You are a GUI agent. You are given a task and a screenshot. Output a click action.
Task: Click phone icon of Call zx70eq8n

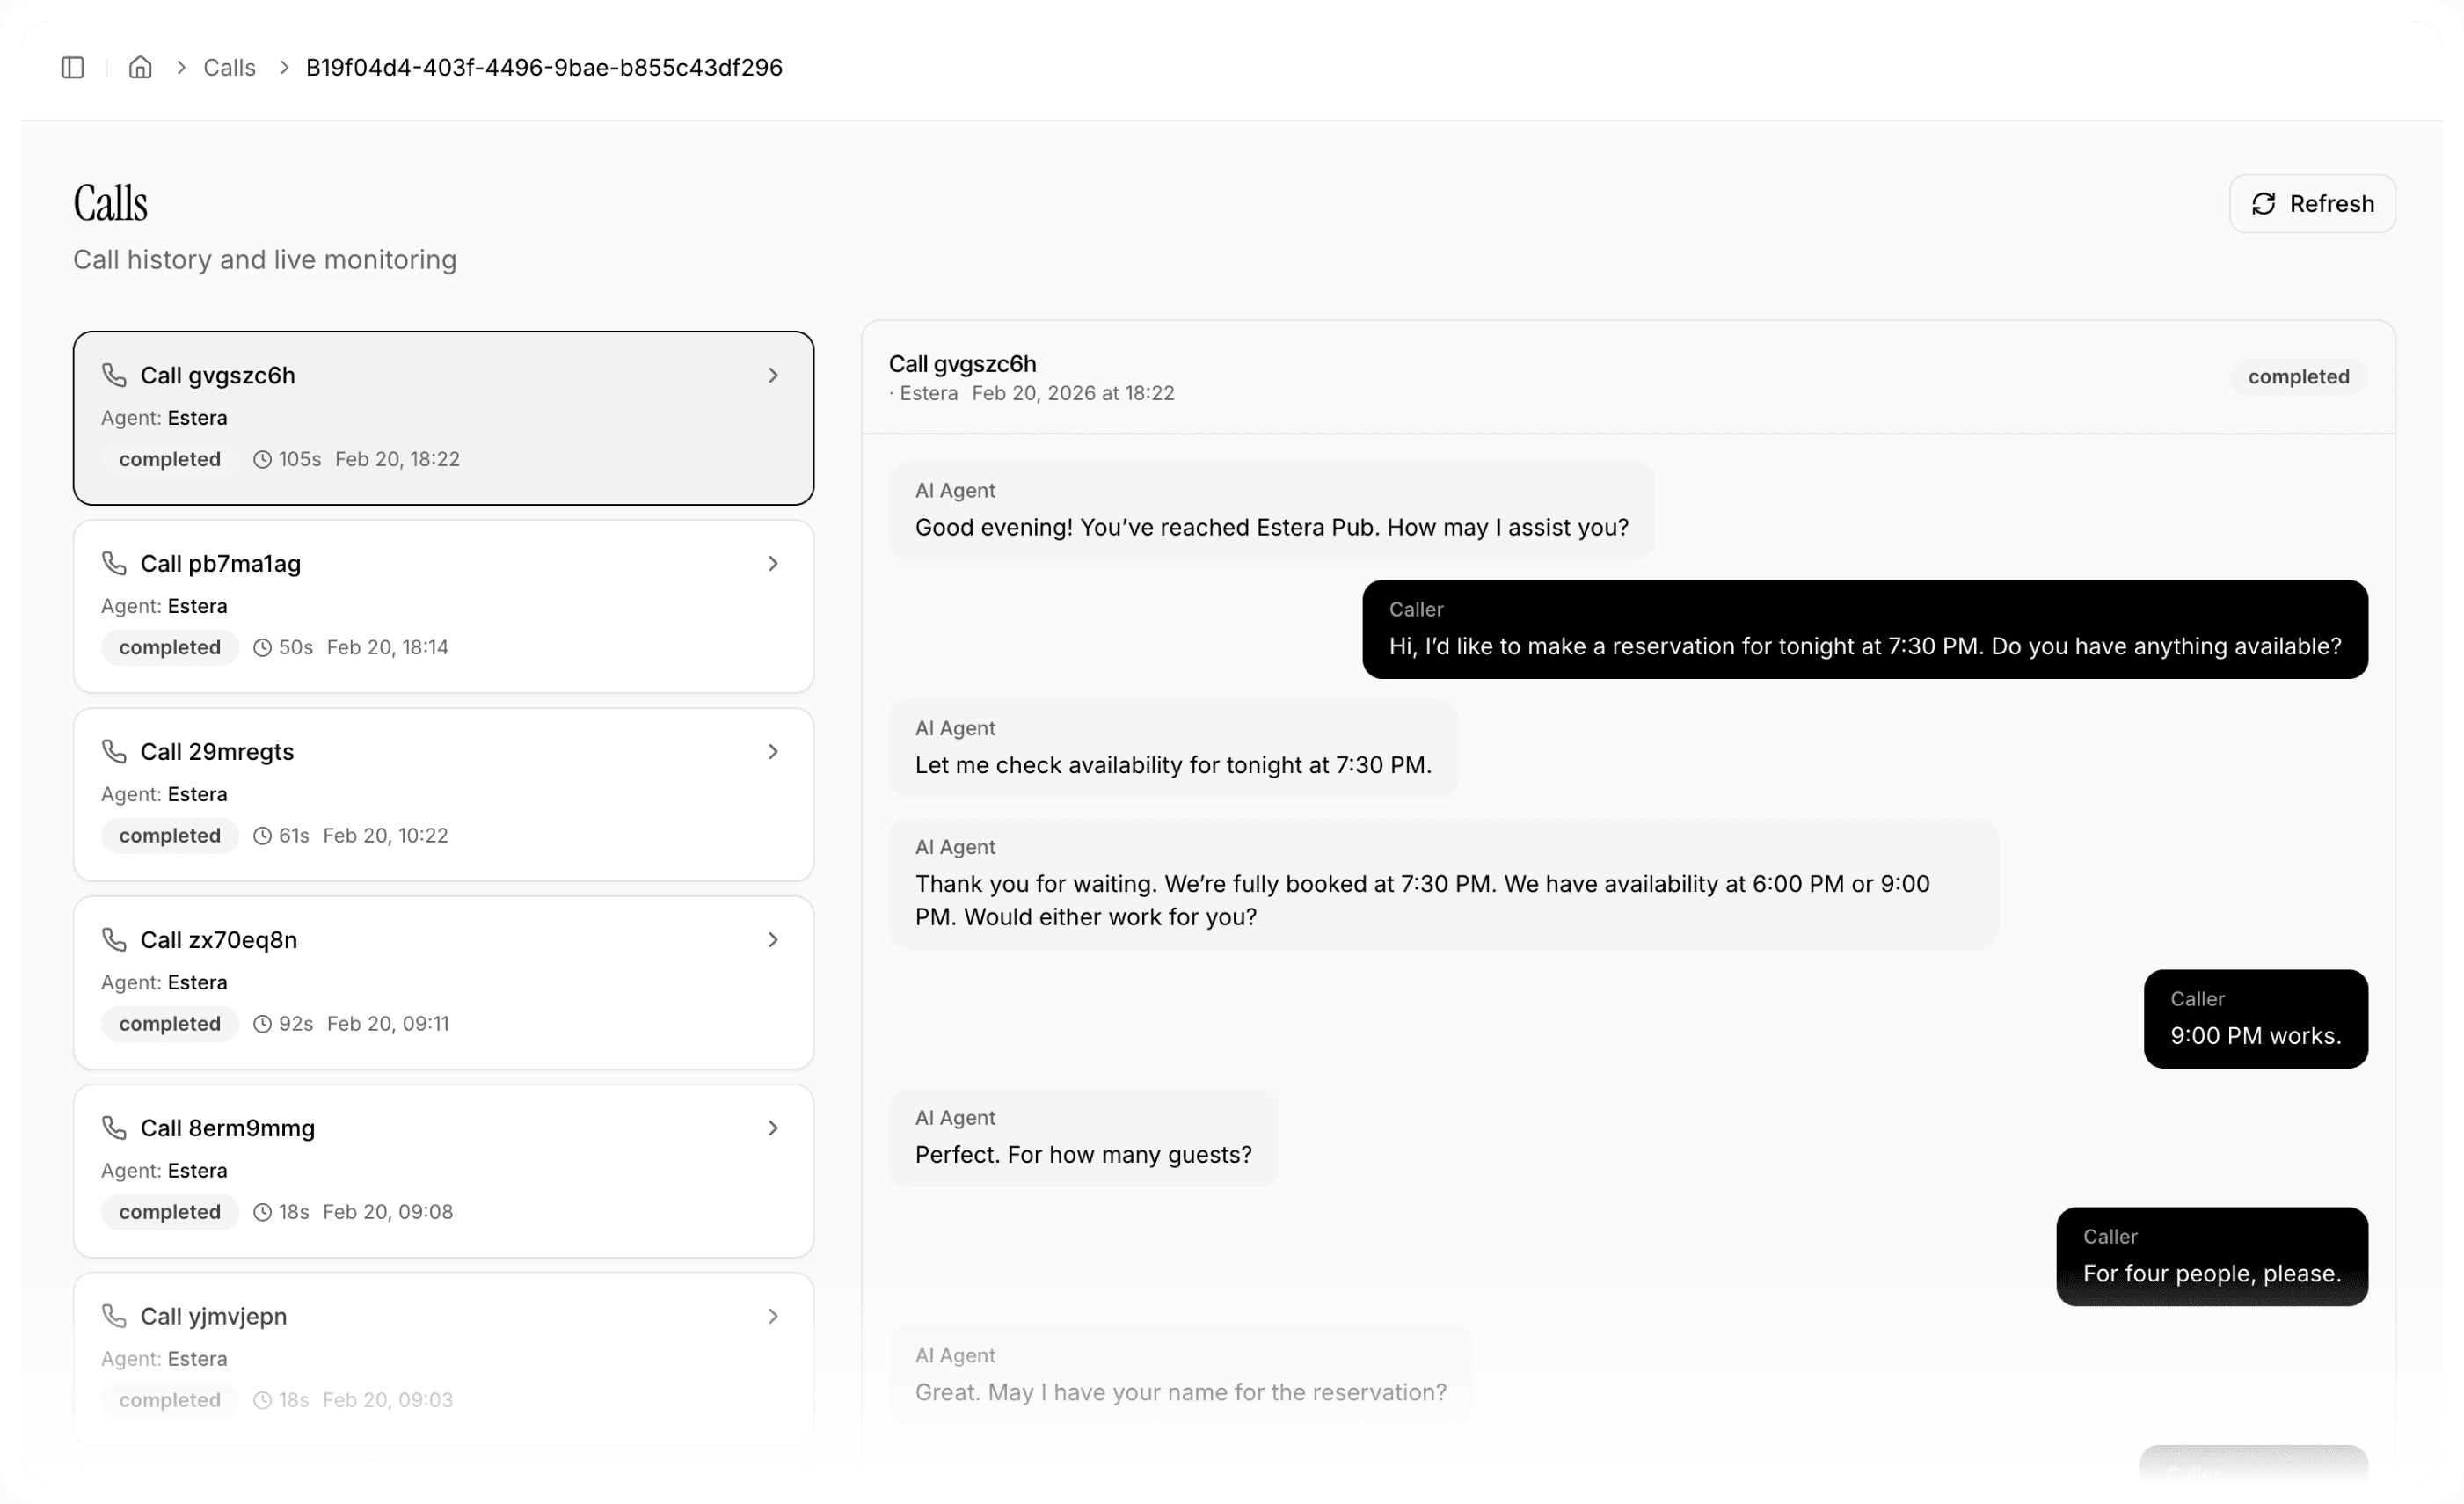tap(114, 939)
